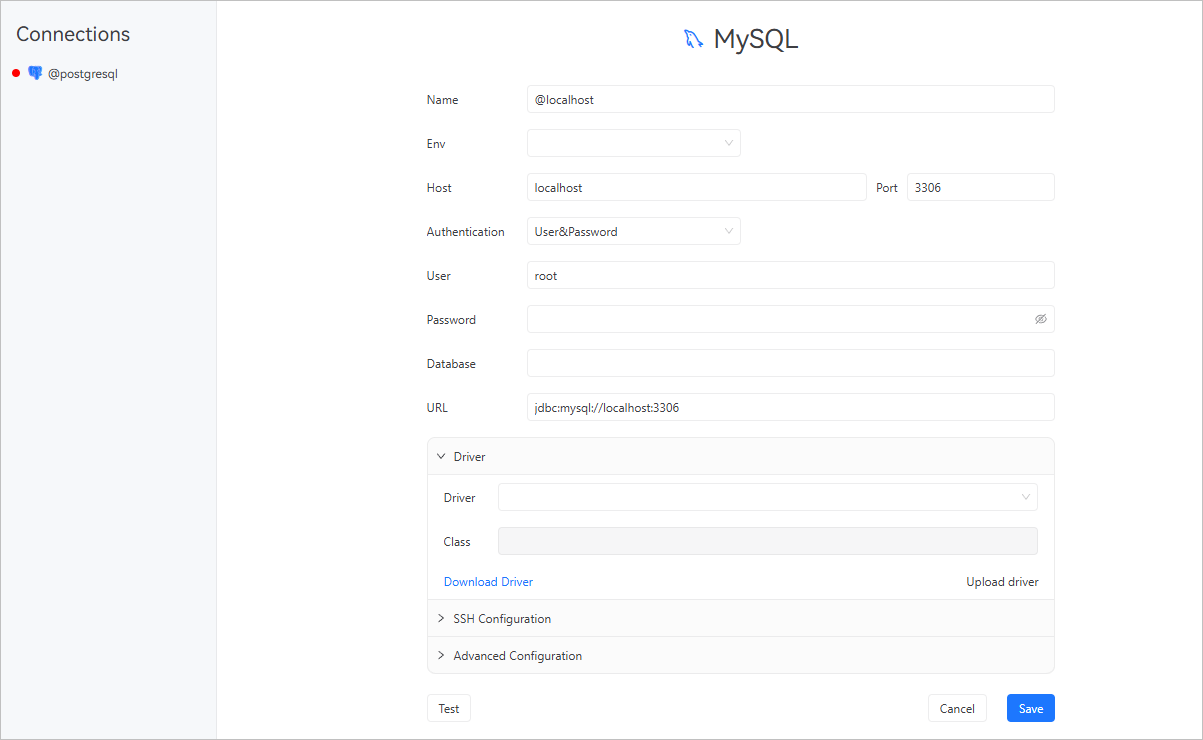
Task: Open the Driver selection dropdown
Action: [768, 497]
